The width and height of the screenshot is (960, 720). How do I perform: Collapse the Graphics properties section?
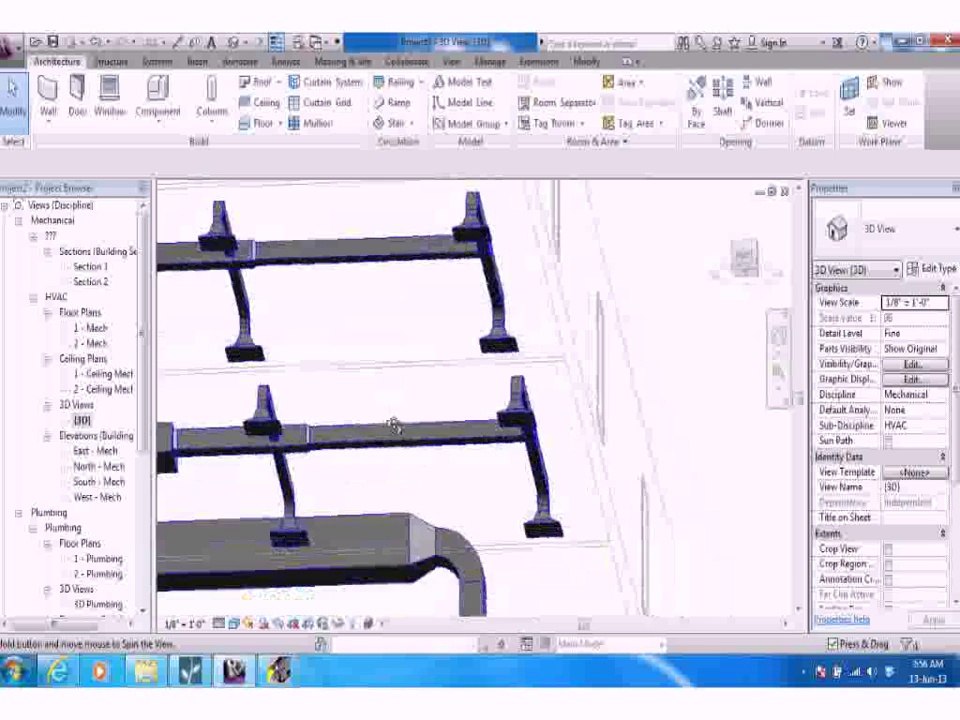pos(943,288)
